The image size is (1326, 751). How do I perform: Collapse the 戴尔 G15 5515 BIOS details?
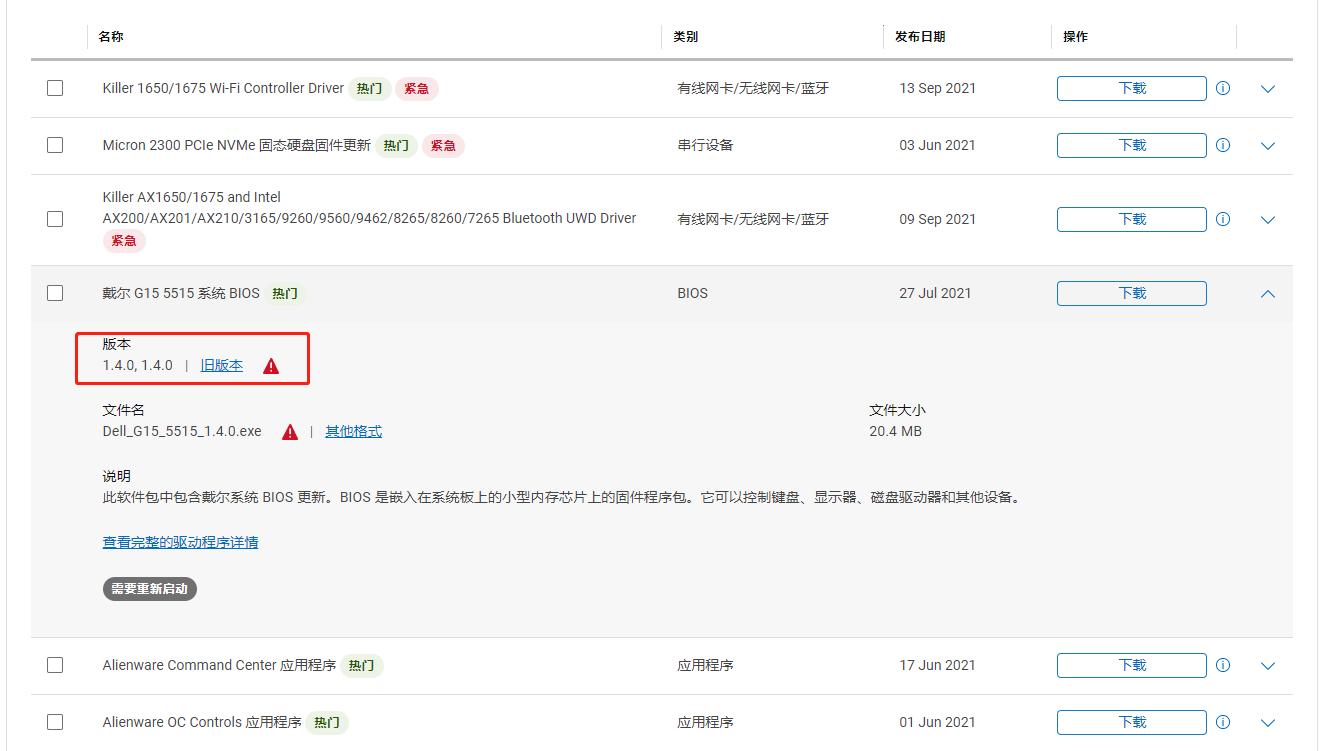1267,293
